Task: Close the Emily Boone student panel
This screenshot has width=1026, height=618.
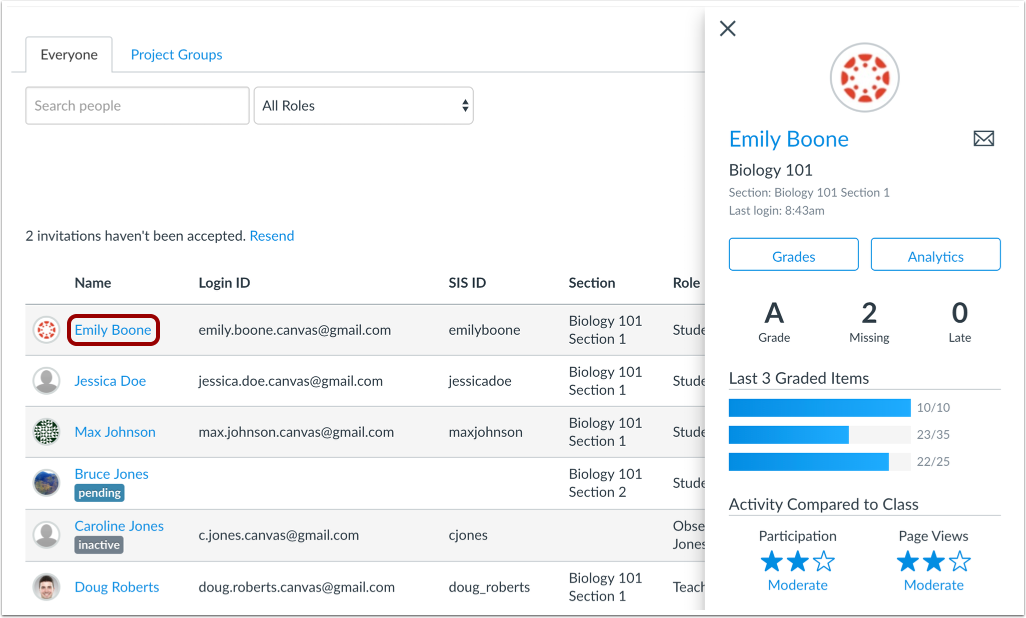Action: tap(728, 28)
